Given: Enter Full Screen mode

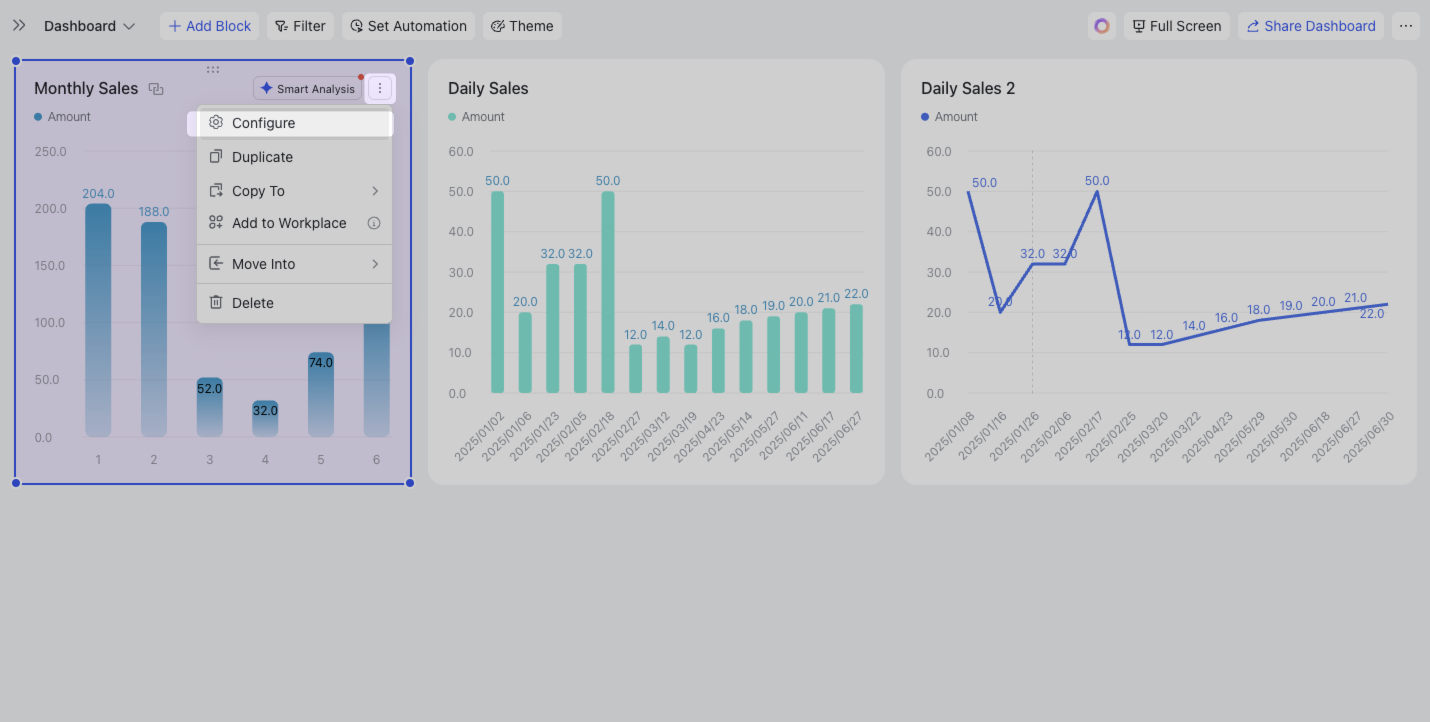Looking at the screenshot, I should (1177, 26).
